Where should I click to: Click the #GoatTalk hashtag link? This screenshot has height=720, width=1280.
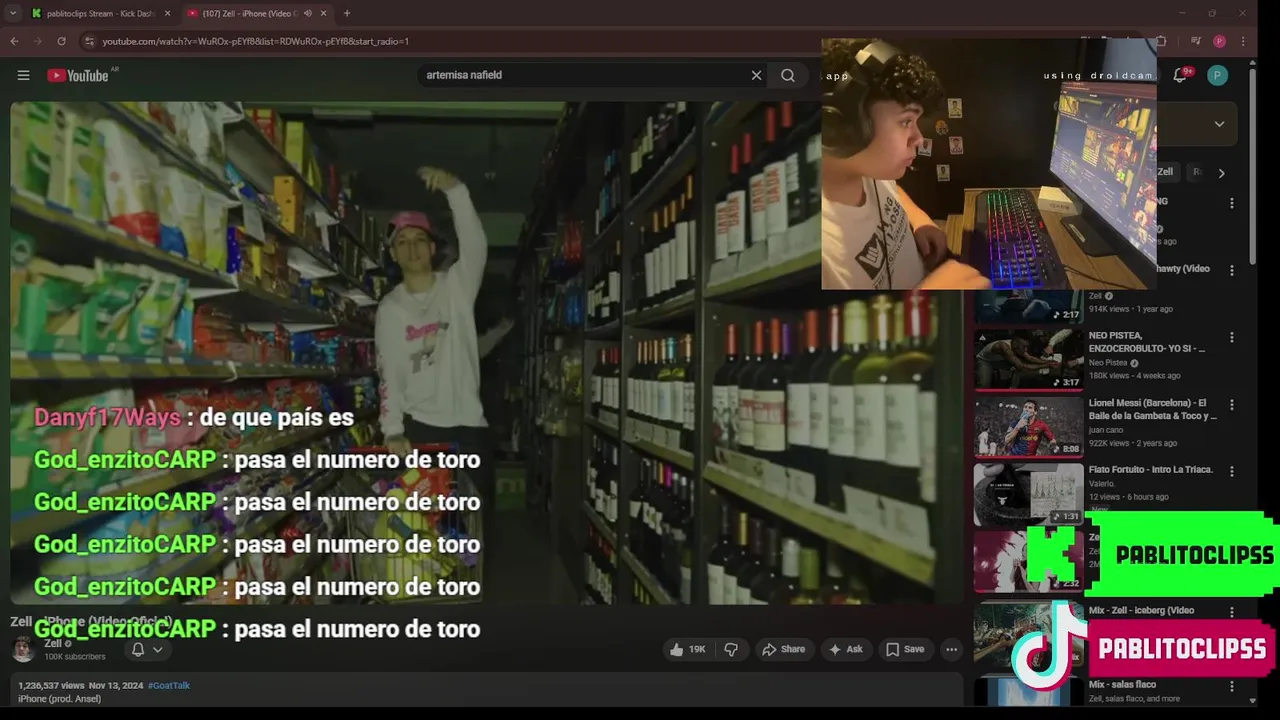pos(169,685)
